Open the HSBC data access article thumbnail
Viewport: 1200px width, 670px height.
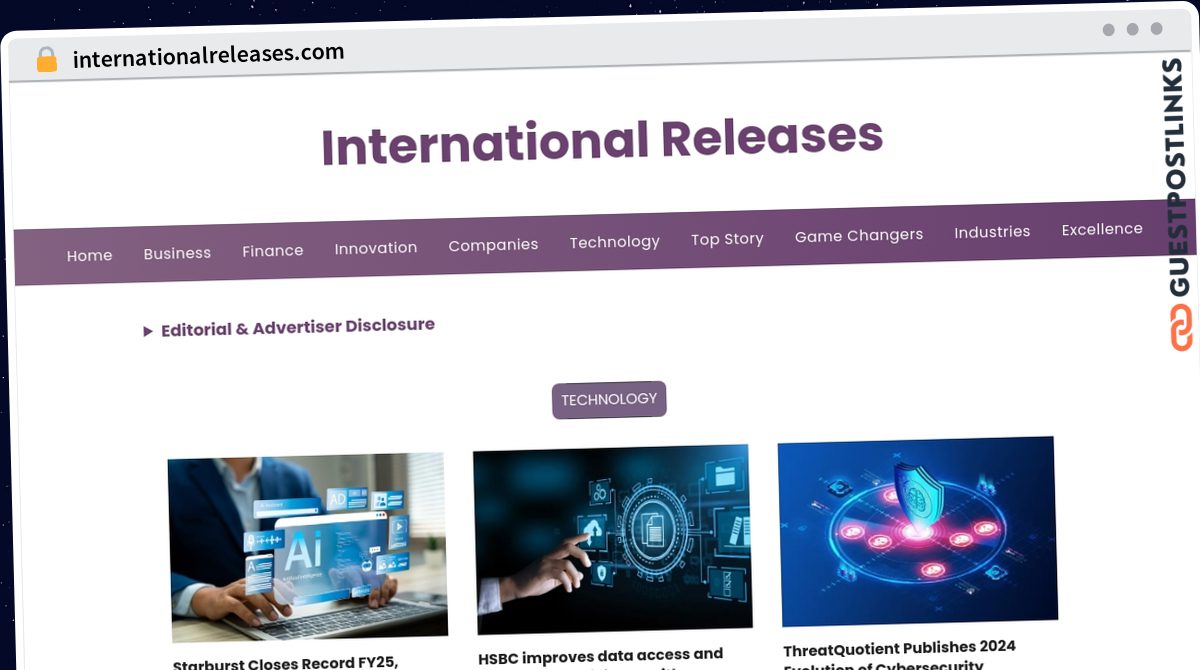tap(612, 539)
